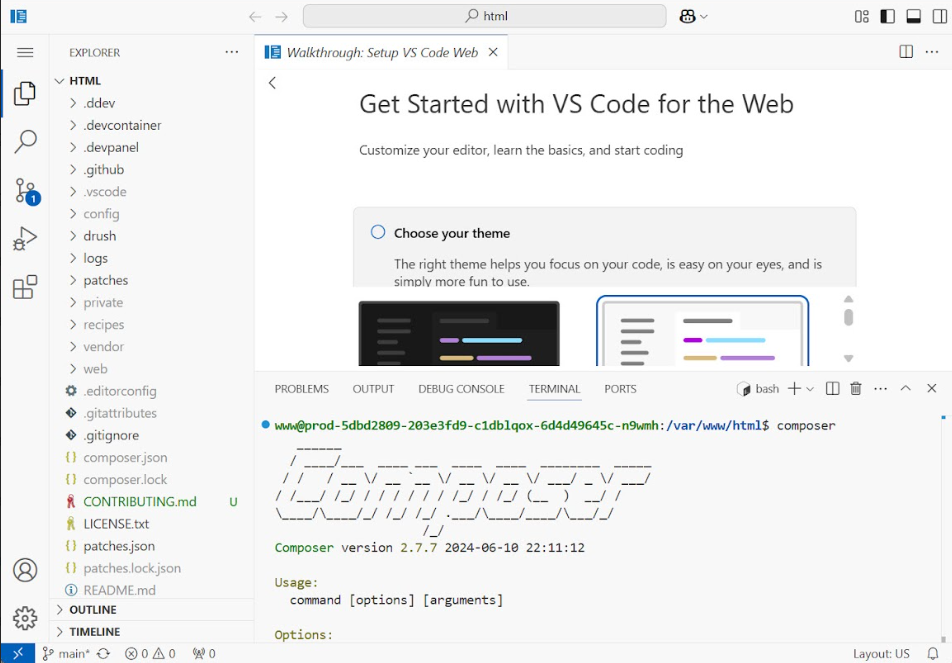Click the walkthrough vertical scrollbar

click(x=848, y=317)
